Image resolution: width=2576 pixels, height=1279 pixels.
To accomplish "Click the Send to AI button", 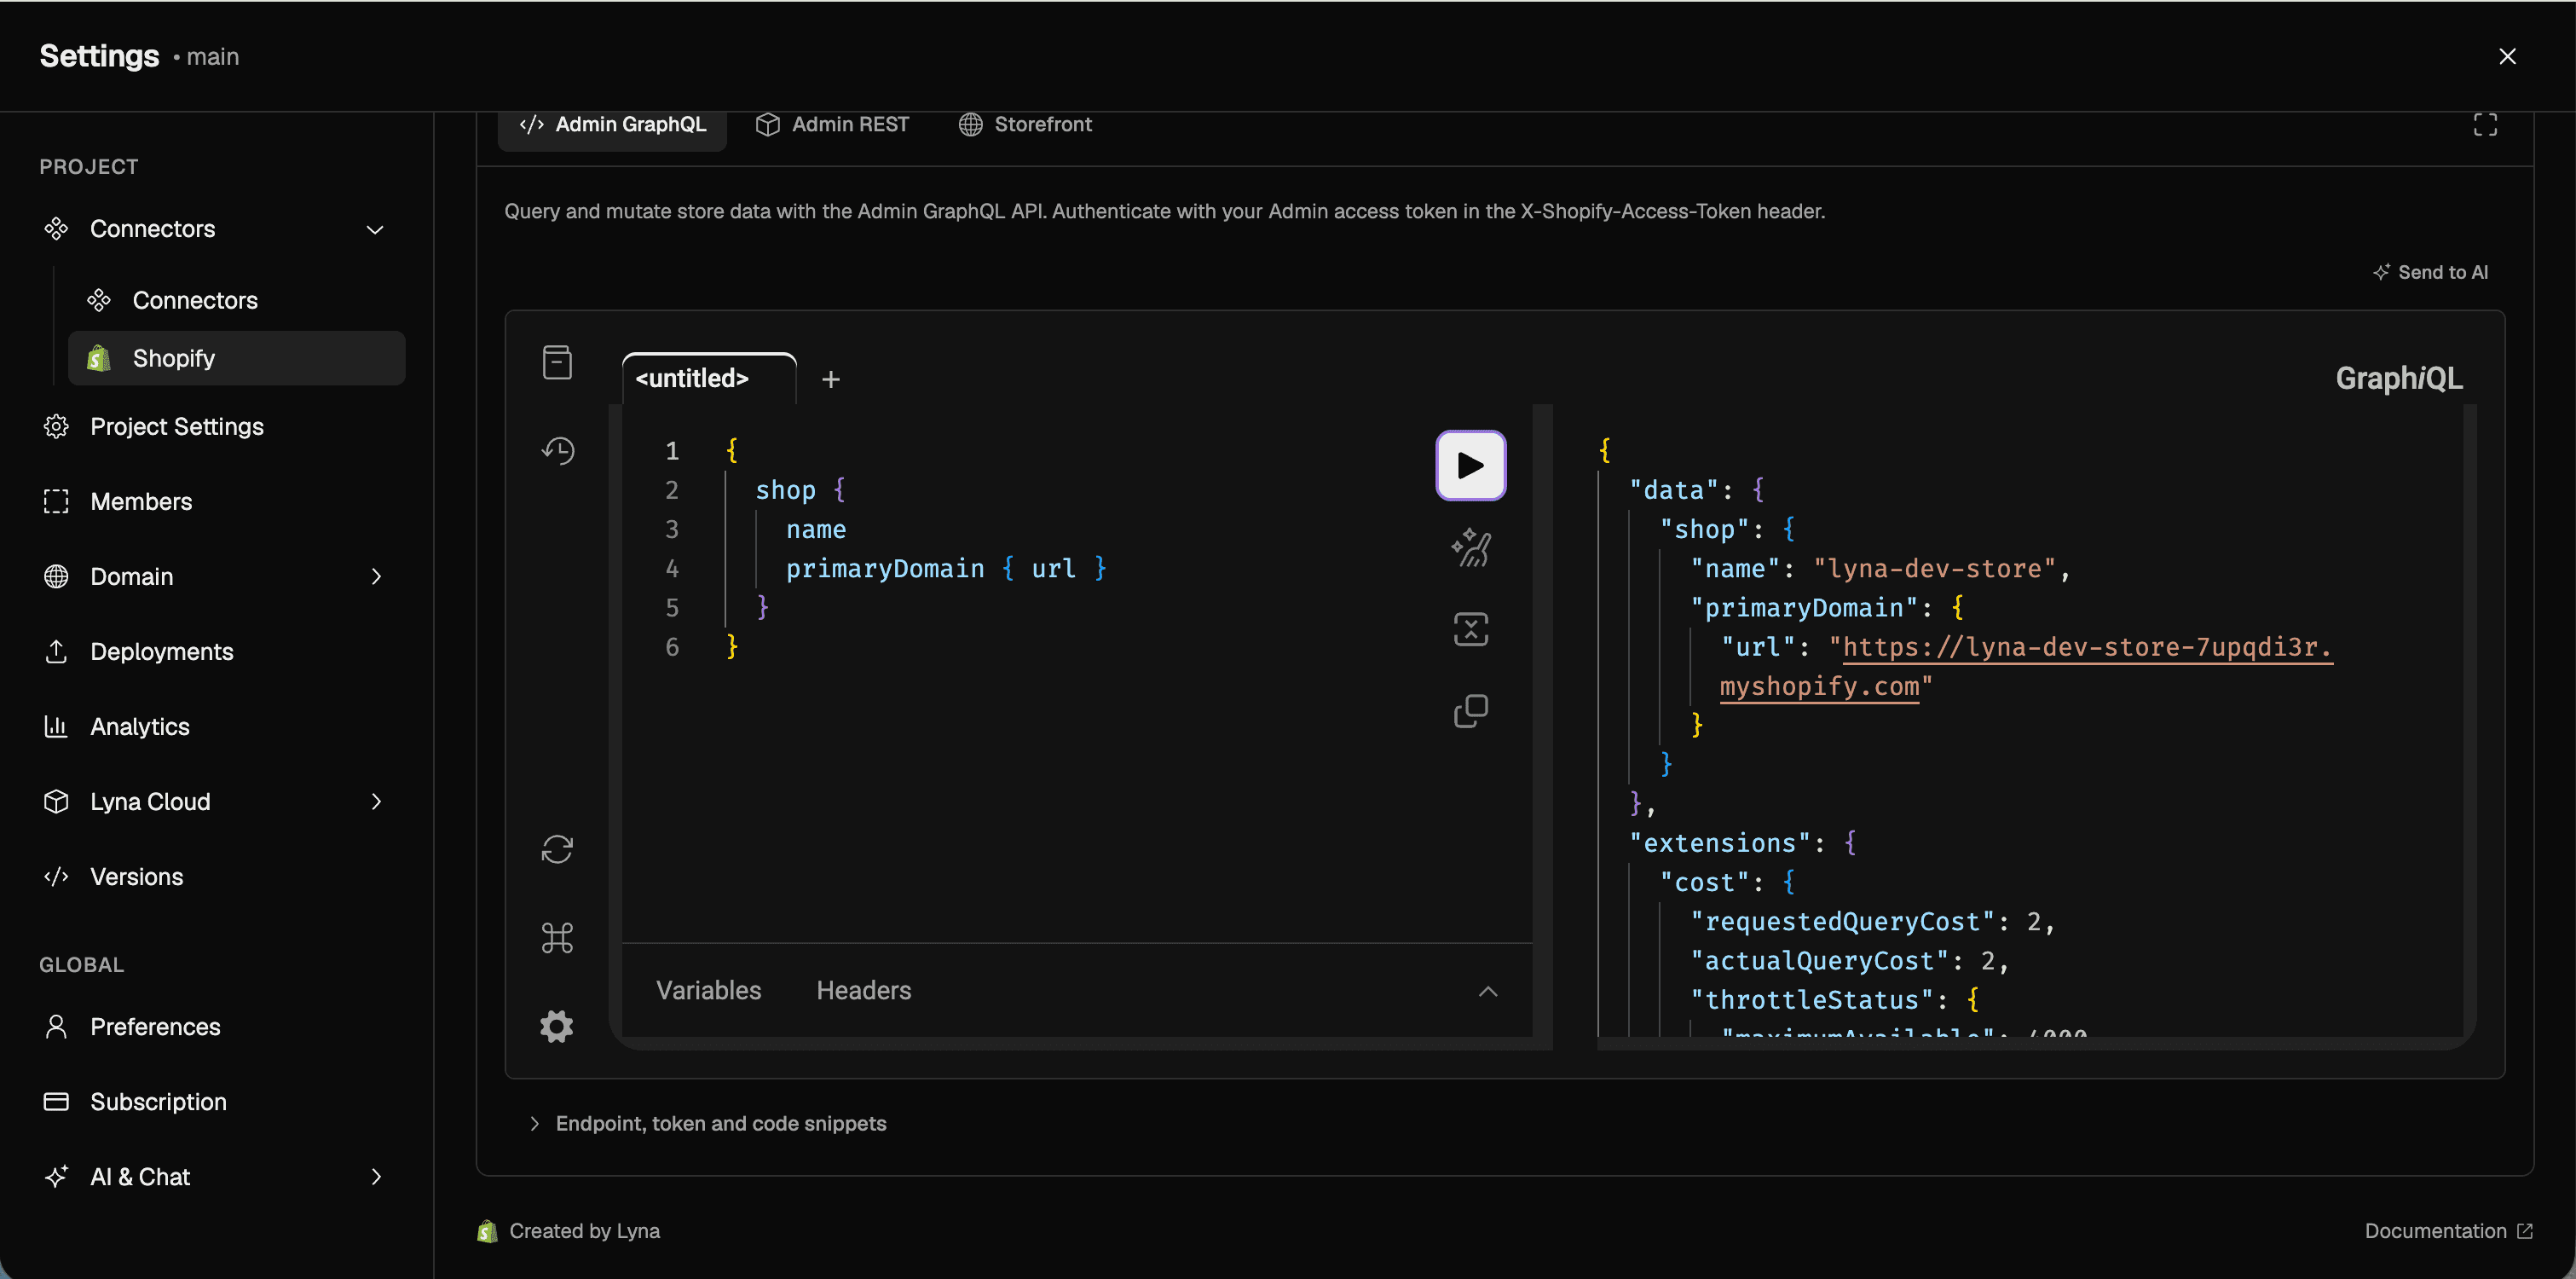I will point(2430,272).
